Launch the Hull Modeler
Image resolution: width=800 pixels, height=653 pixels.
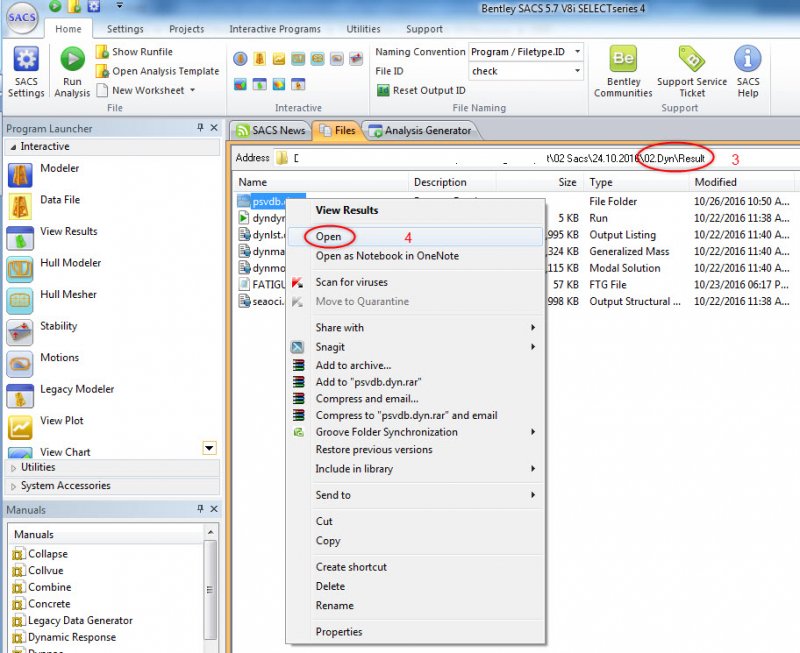pyautogui.click(x=55, y=269)
